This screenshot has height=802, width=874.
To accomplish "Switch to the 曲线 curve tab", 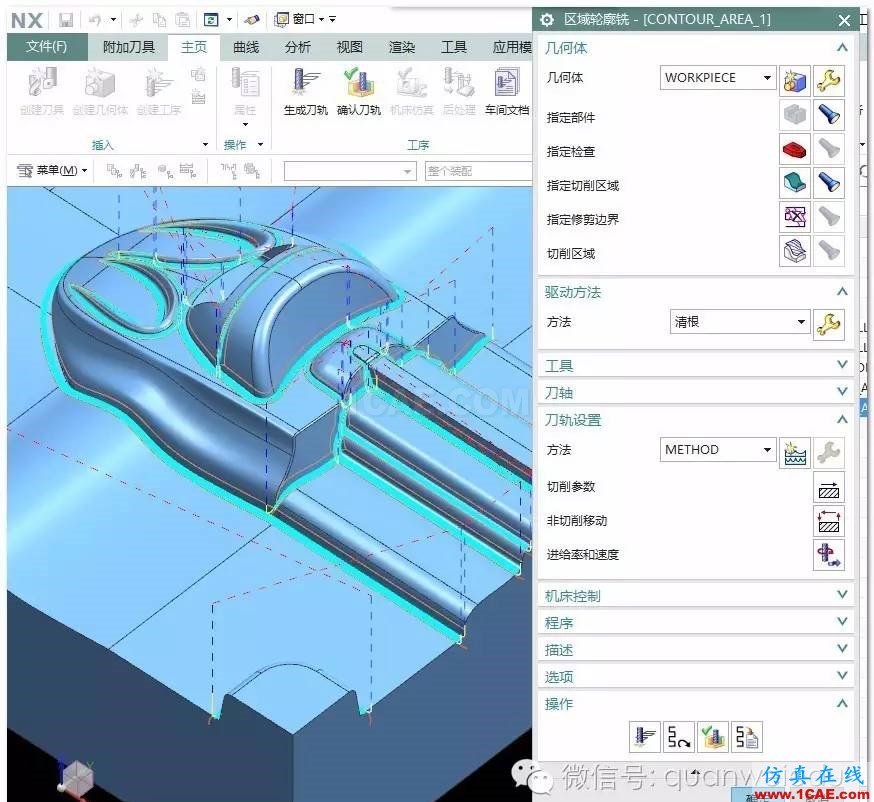I will click(246, 47).
